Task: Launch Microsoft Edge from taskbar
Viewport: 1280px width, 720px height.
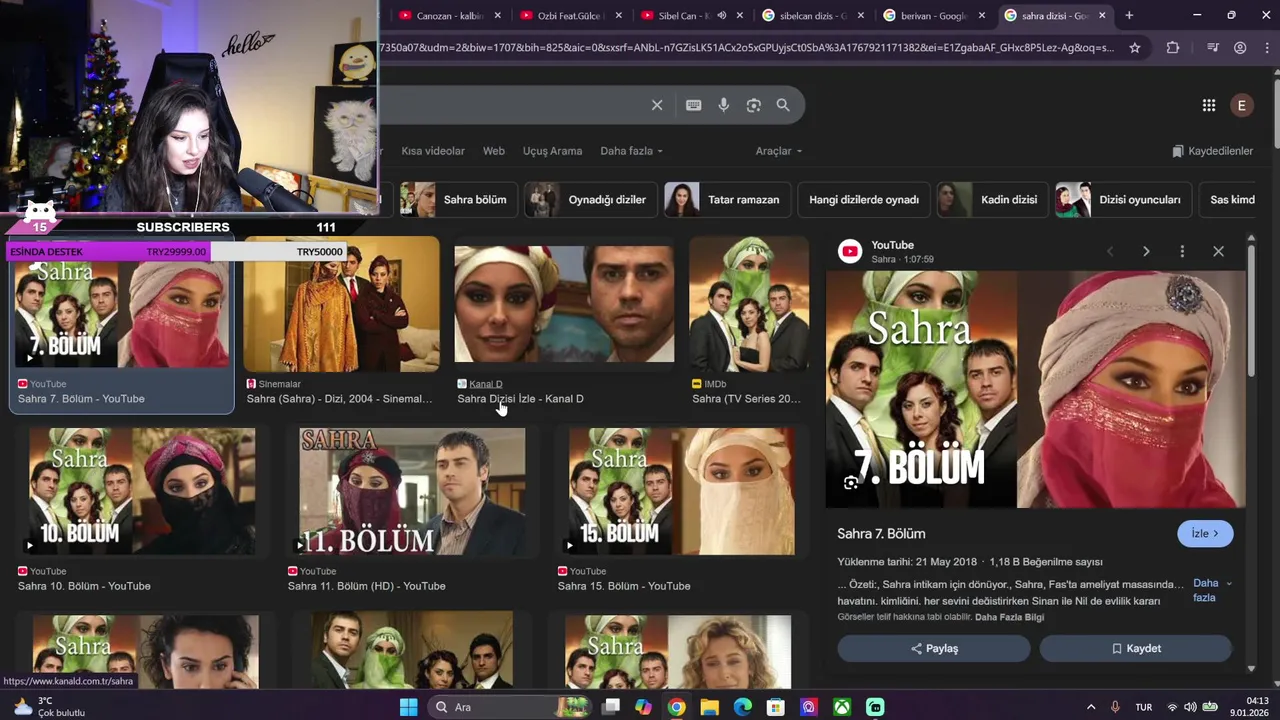Action: pos(742,707)
